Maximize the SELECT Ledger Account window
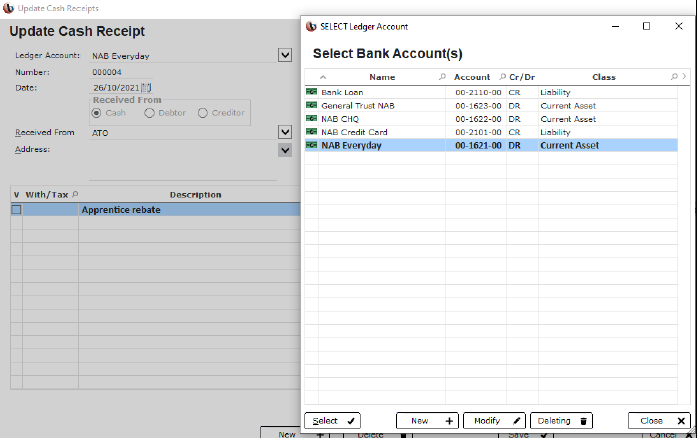The height and width of the screenshot is (438, 697). (x=646, y=26)
